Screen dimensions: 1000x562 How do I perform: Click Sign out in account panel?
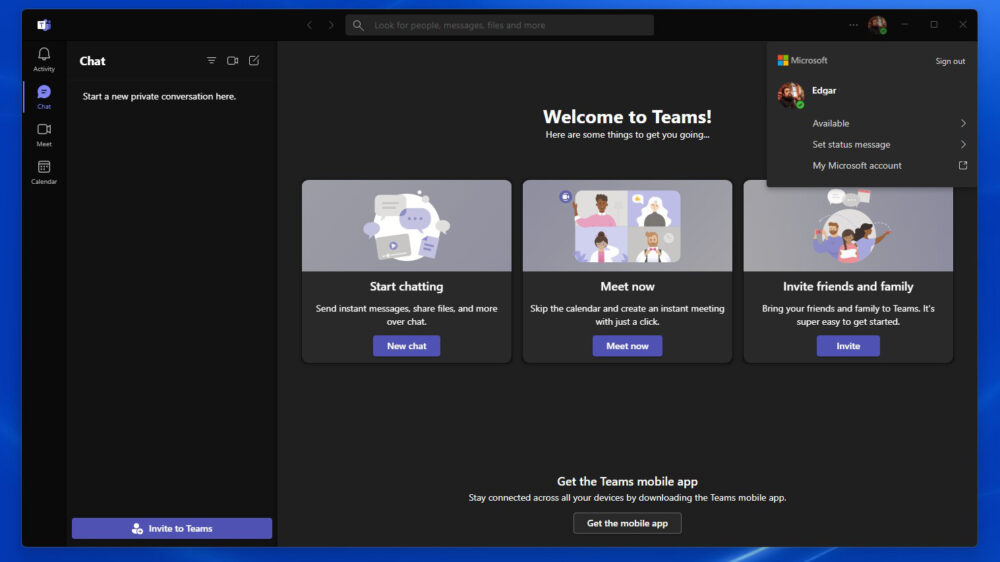(950, 61)
